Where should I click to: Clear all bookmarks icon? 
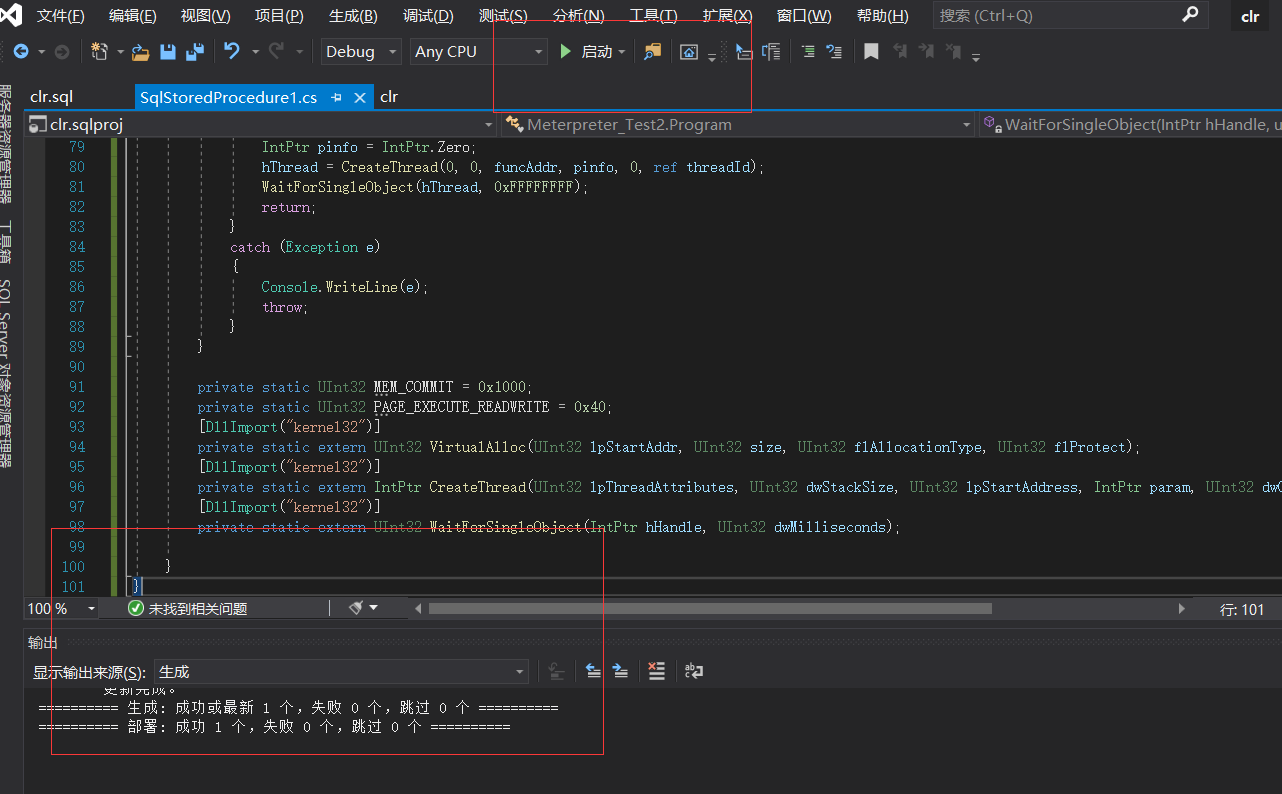[953, 52]
